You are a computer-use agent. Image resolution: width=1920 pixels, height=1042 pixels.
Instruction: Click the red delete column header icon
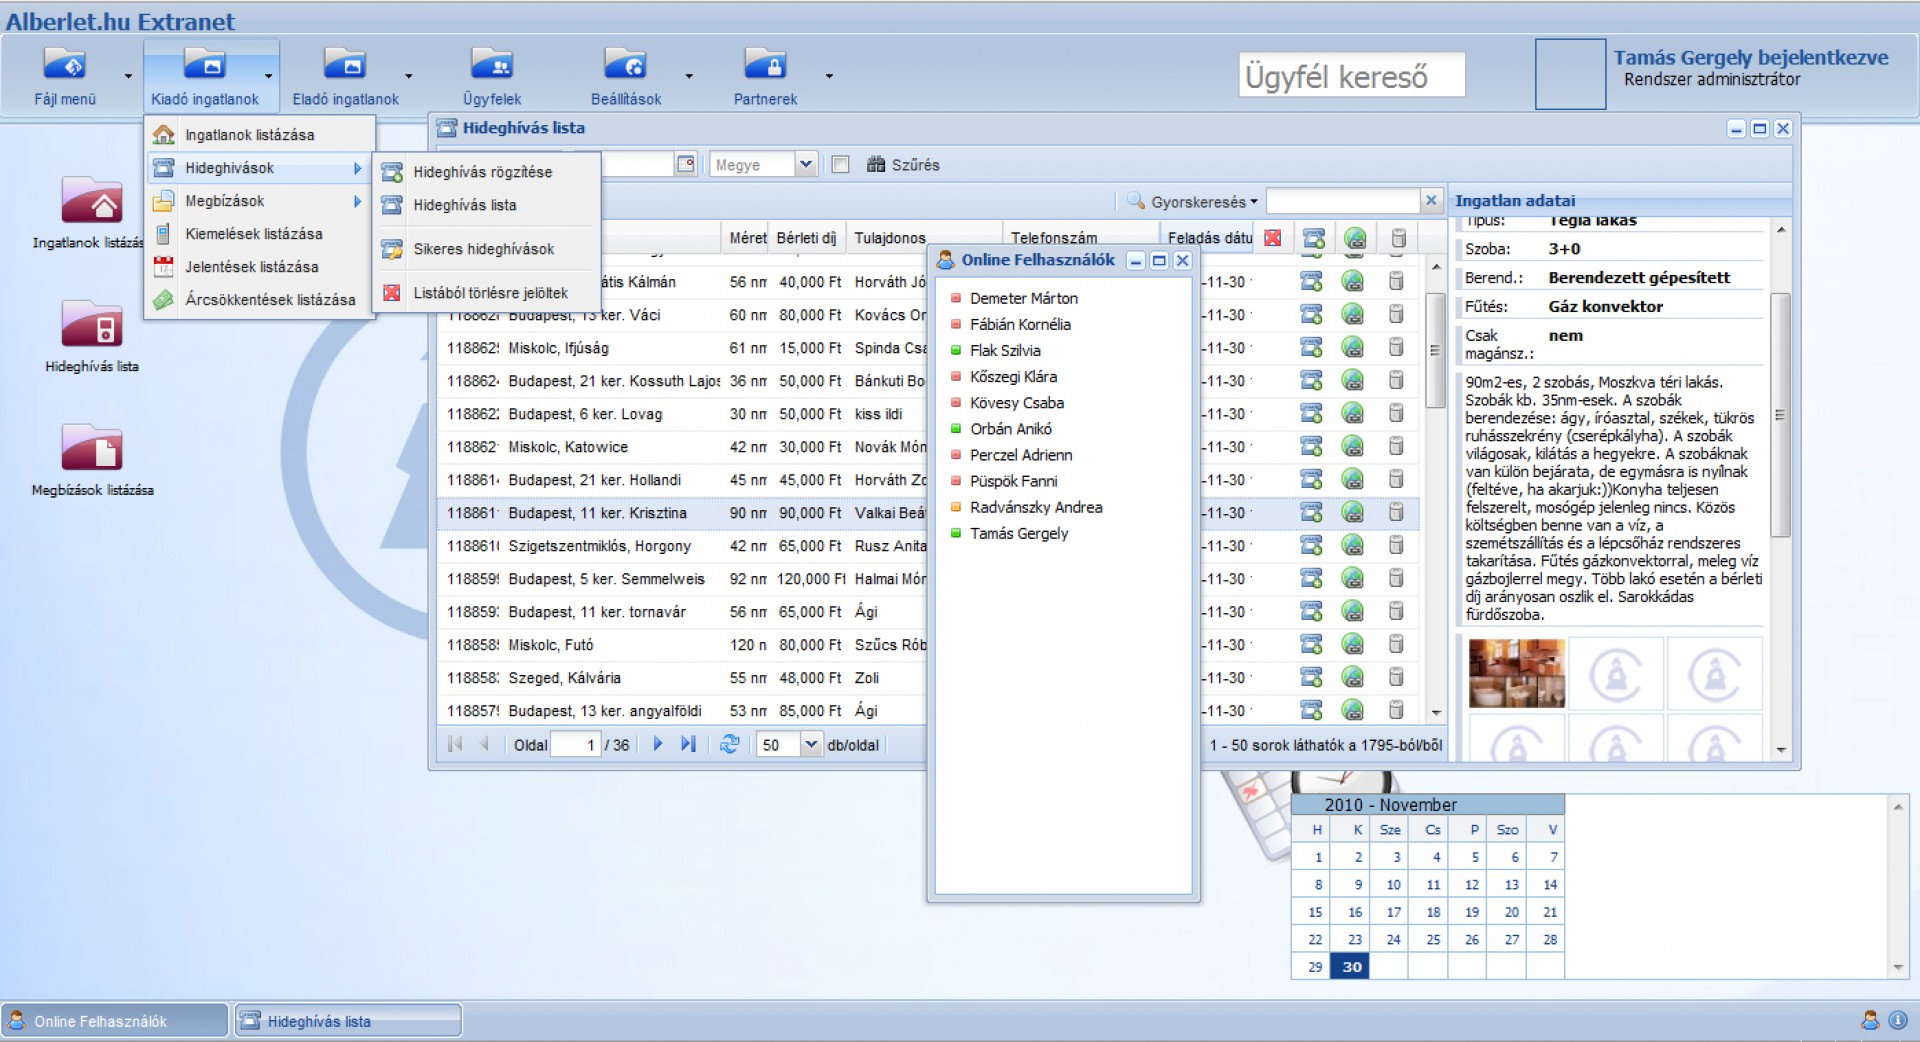(1272, 238)
